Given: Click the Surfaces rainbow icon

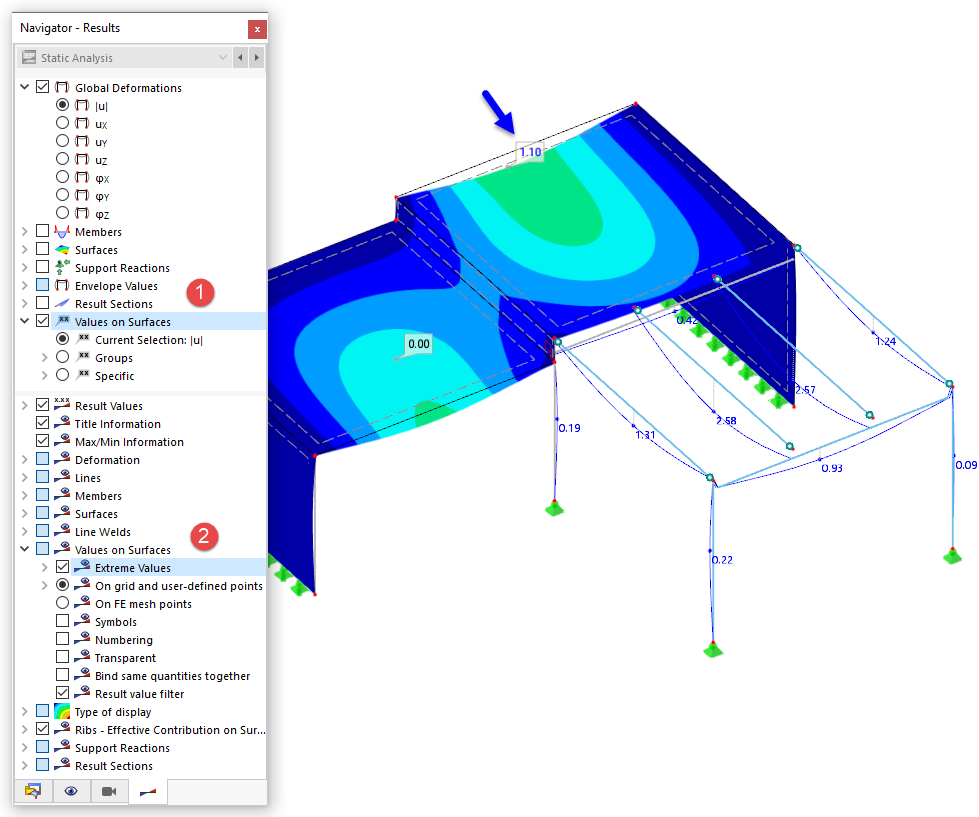Looking at the screenshot, I should (62, 250).
